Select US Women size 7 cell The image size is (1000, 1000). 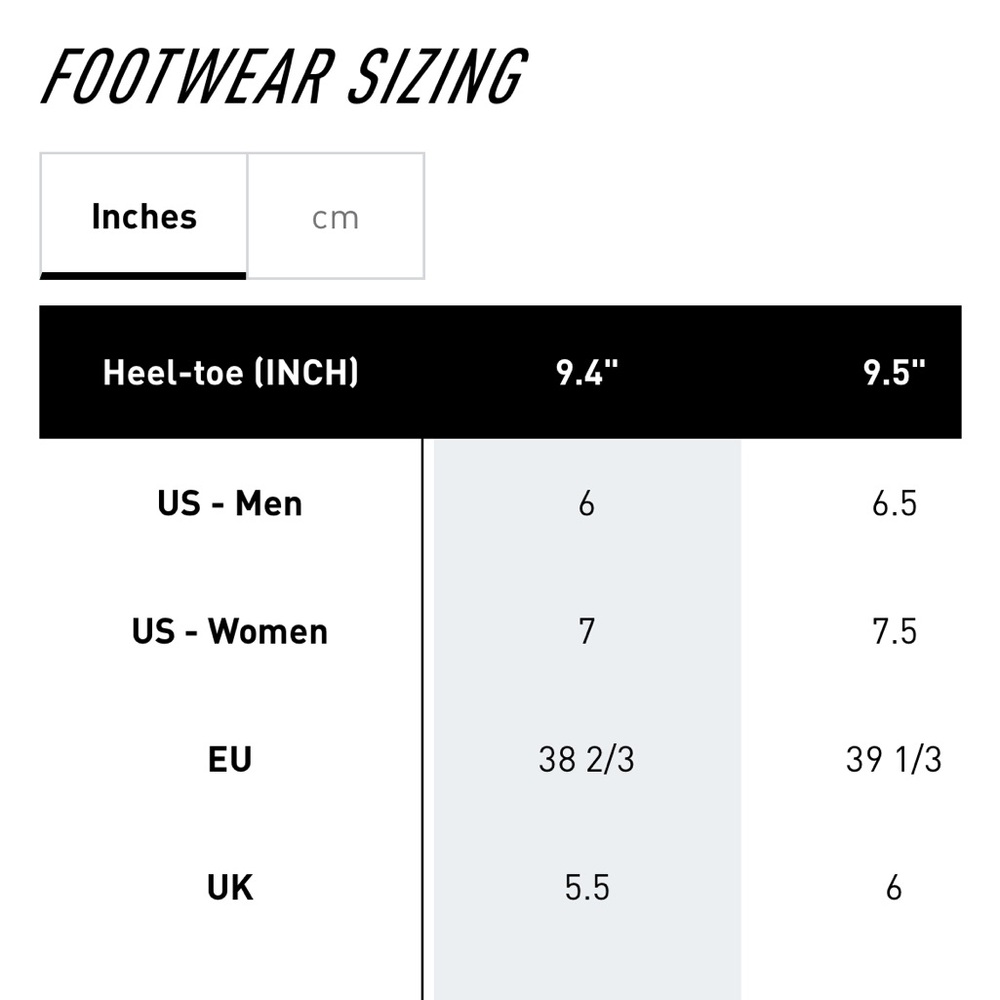[x=587, y=631]
